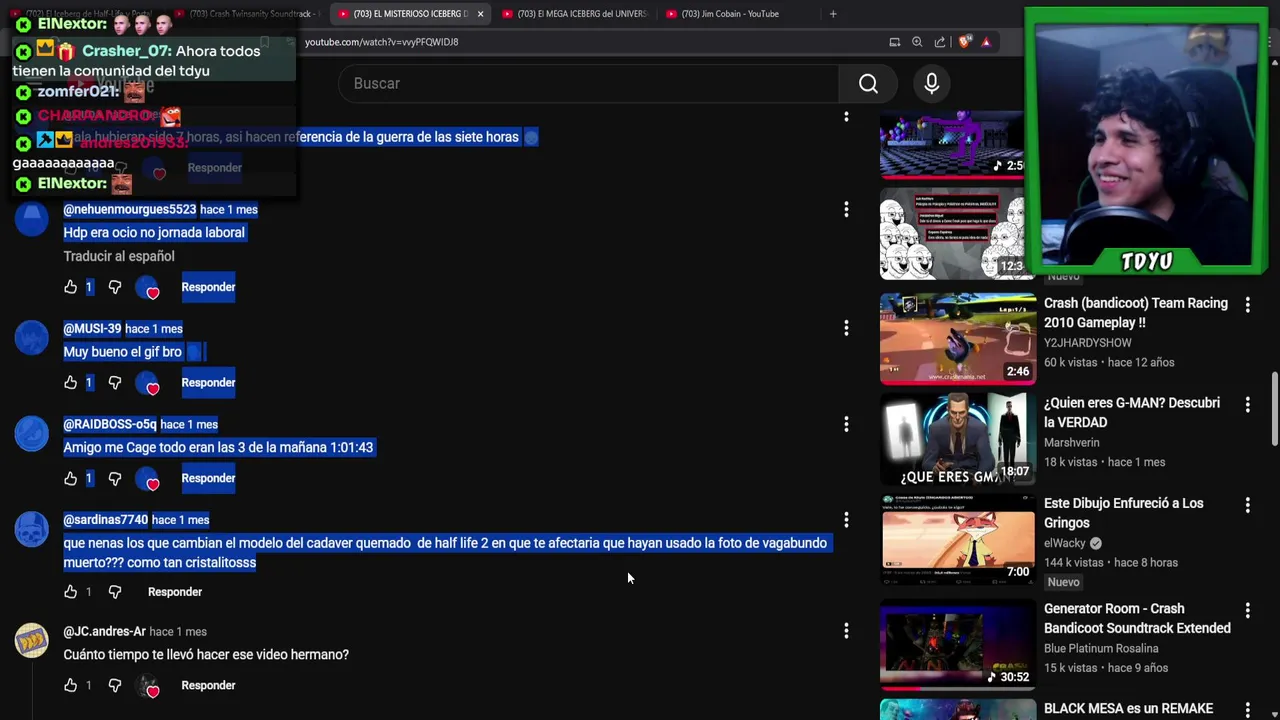
Task: Open options menu for @nehuenmourgues5523 comment
Action: [x=846, y=209]
